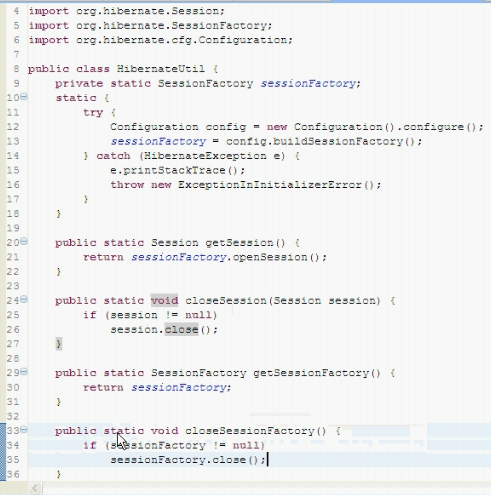Click the try keyword on line 11
The image size is (491, 495).
click(x=93, y=113)
